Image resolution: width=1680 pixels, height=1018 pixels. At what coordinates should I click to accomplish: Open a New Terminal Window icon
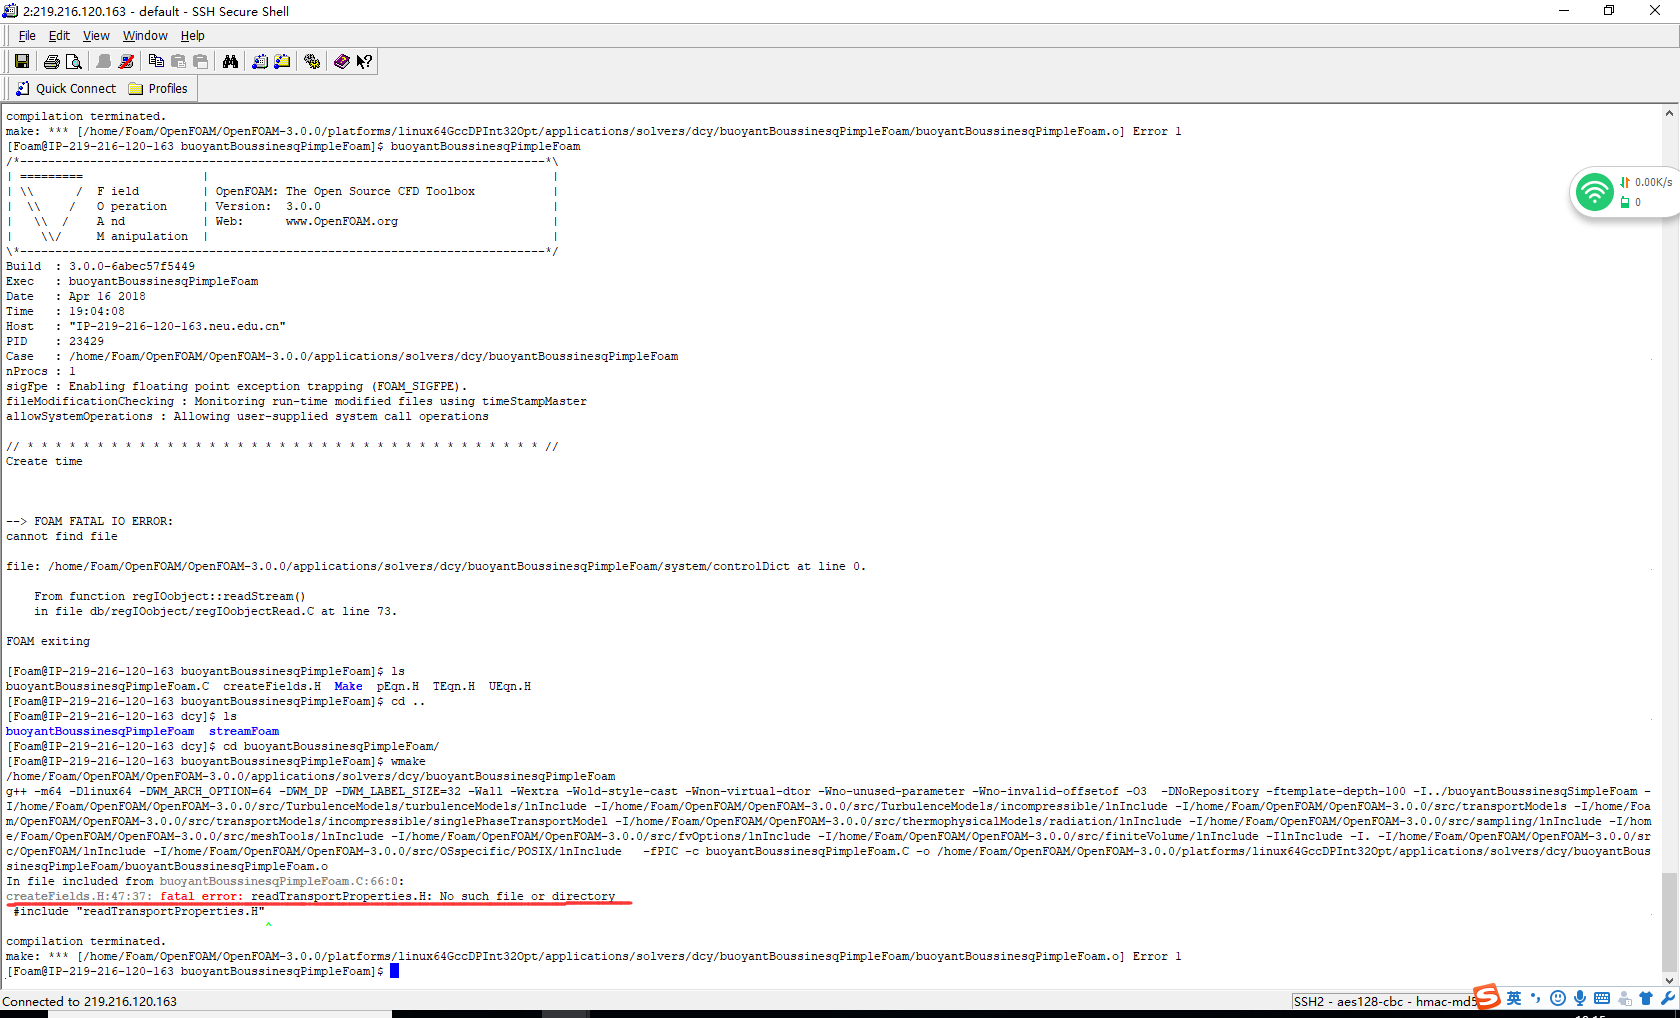click(260, 62)
